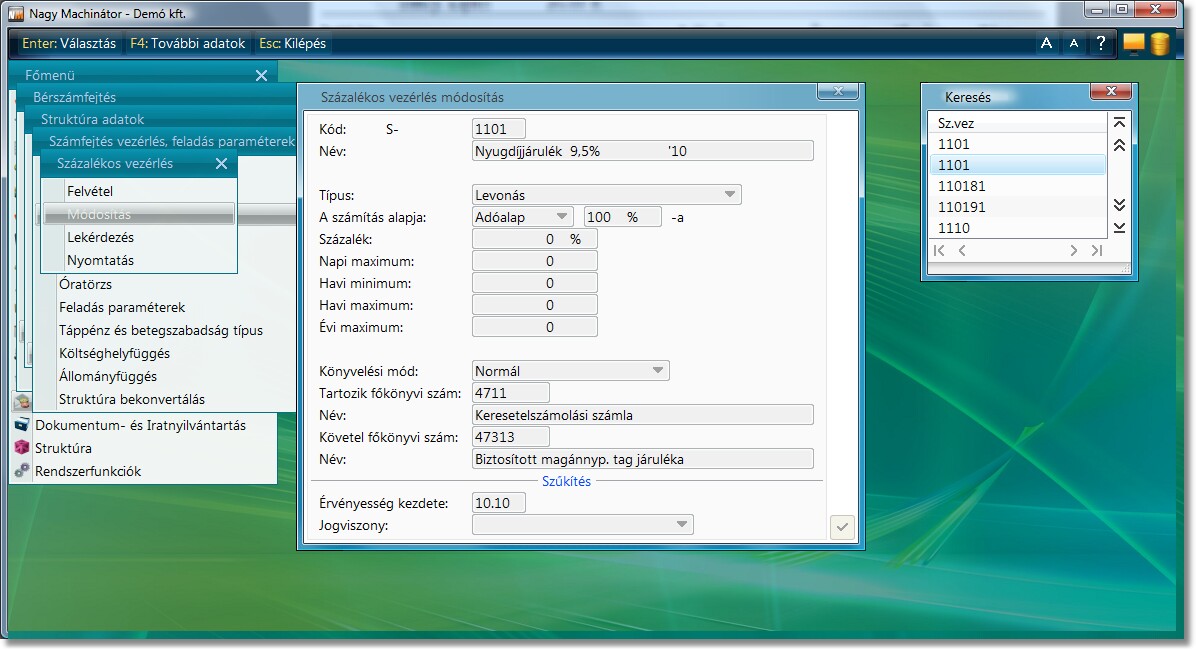1196x651 pixels.
Task: Click the Struktúra pink cube icon
Action: (22, 448)
